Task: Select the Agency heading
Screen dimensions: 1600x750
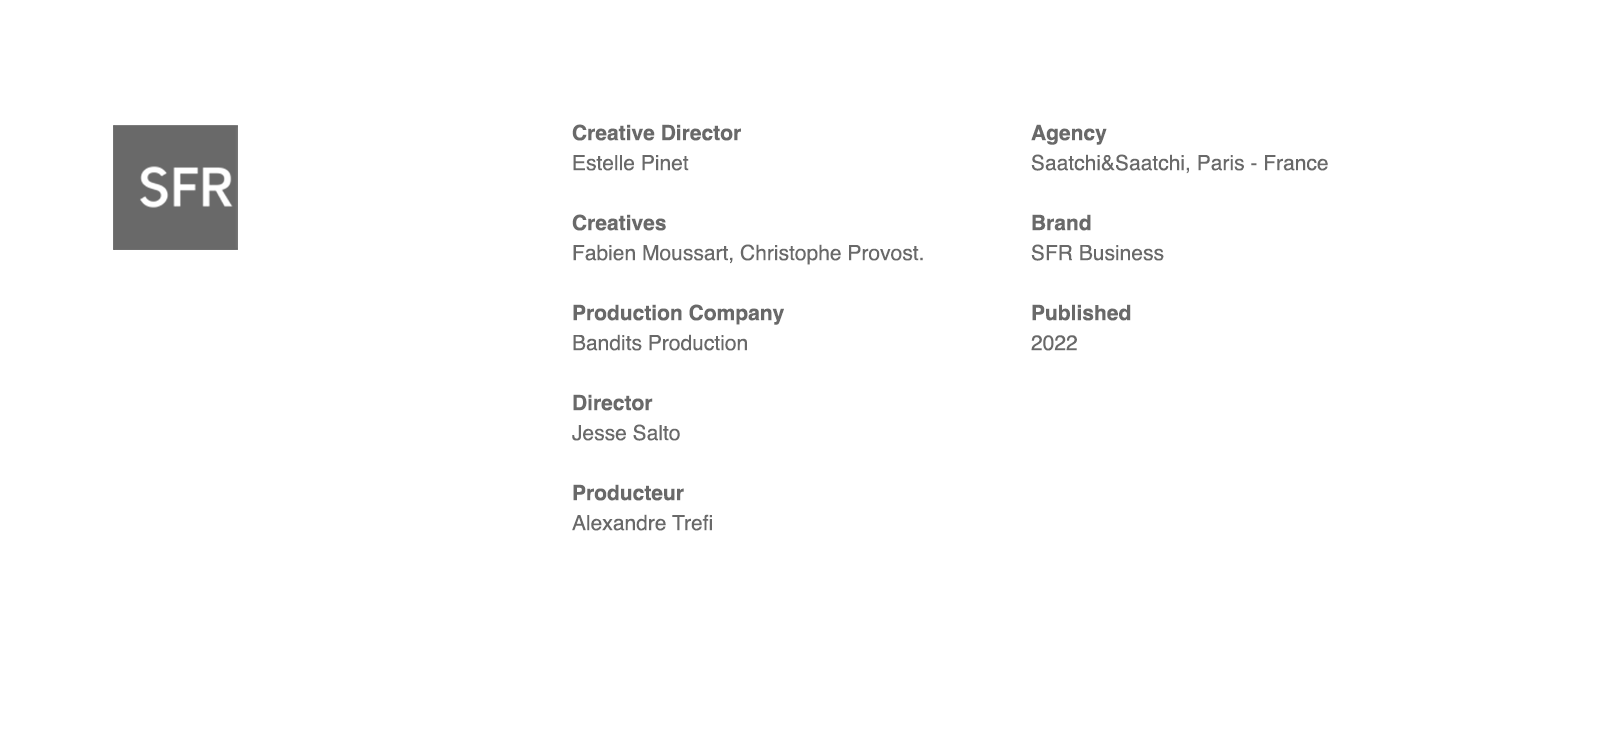Action: pos(1068,133)
